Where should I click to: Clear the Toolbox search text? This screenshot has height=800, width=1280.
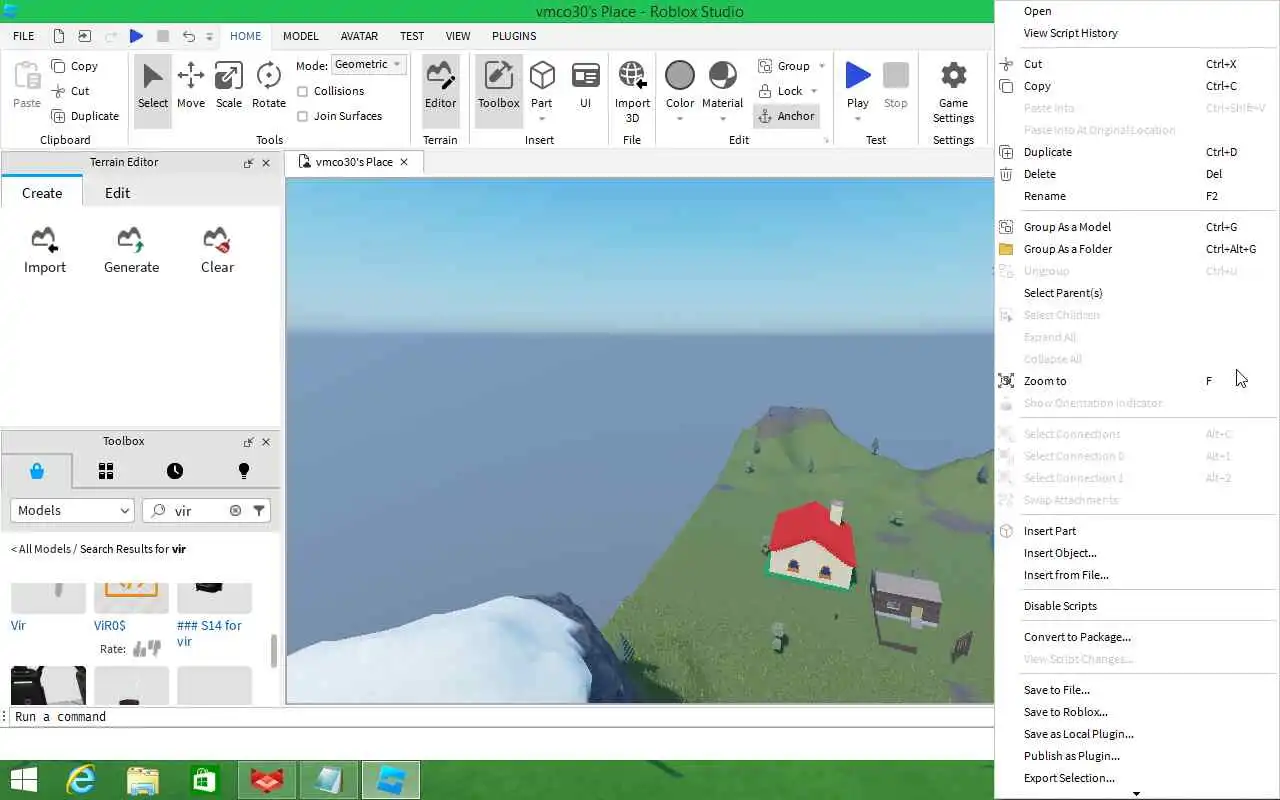click(x=235, y=510)
